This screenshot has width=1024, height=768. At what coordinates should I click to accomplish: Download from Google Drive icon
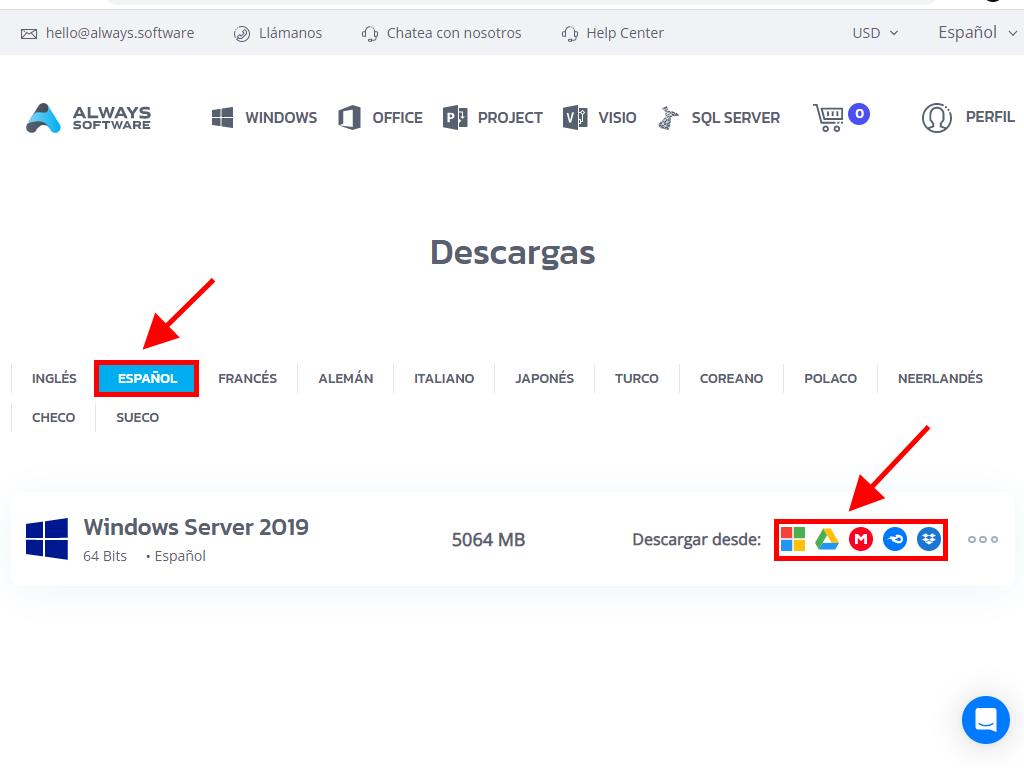(827, 539)
